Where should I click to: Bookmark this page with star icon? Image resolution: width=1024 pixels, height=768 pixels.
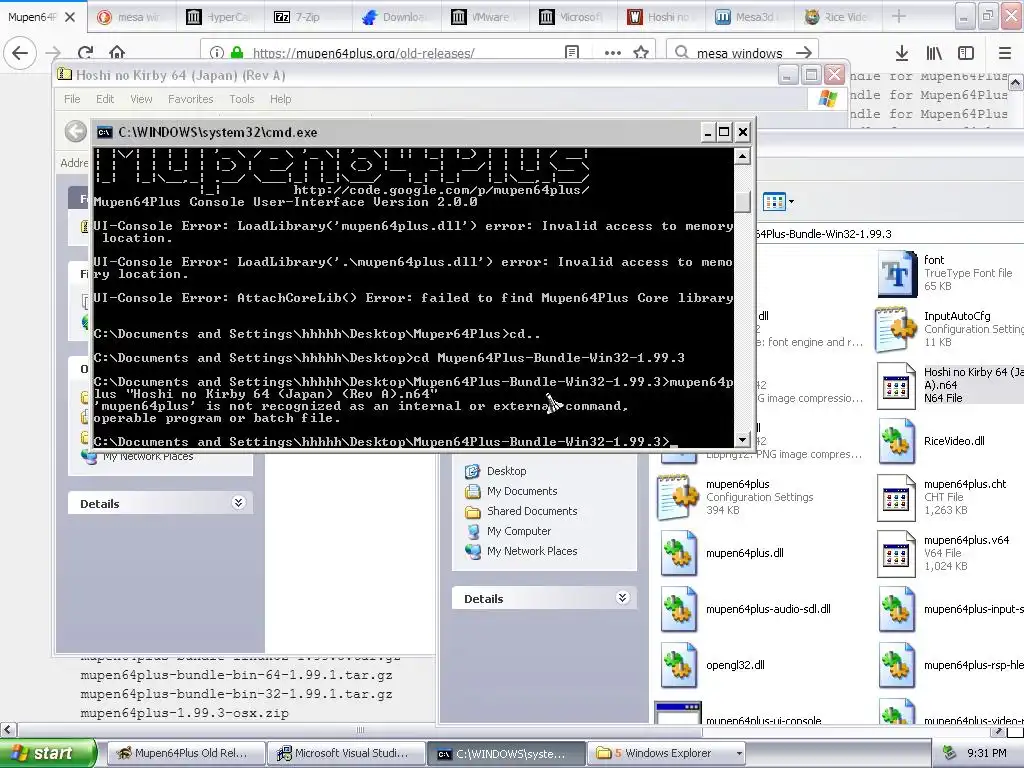tap(641, 52)
